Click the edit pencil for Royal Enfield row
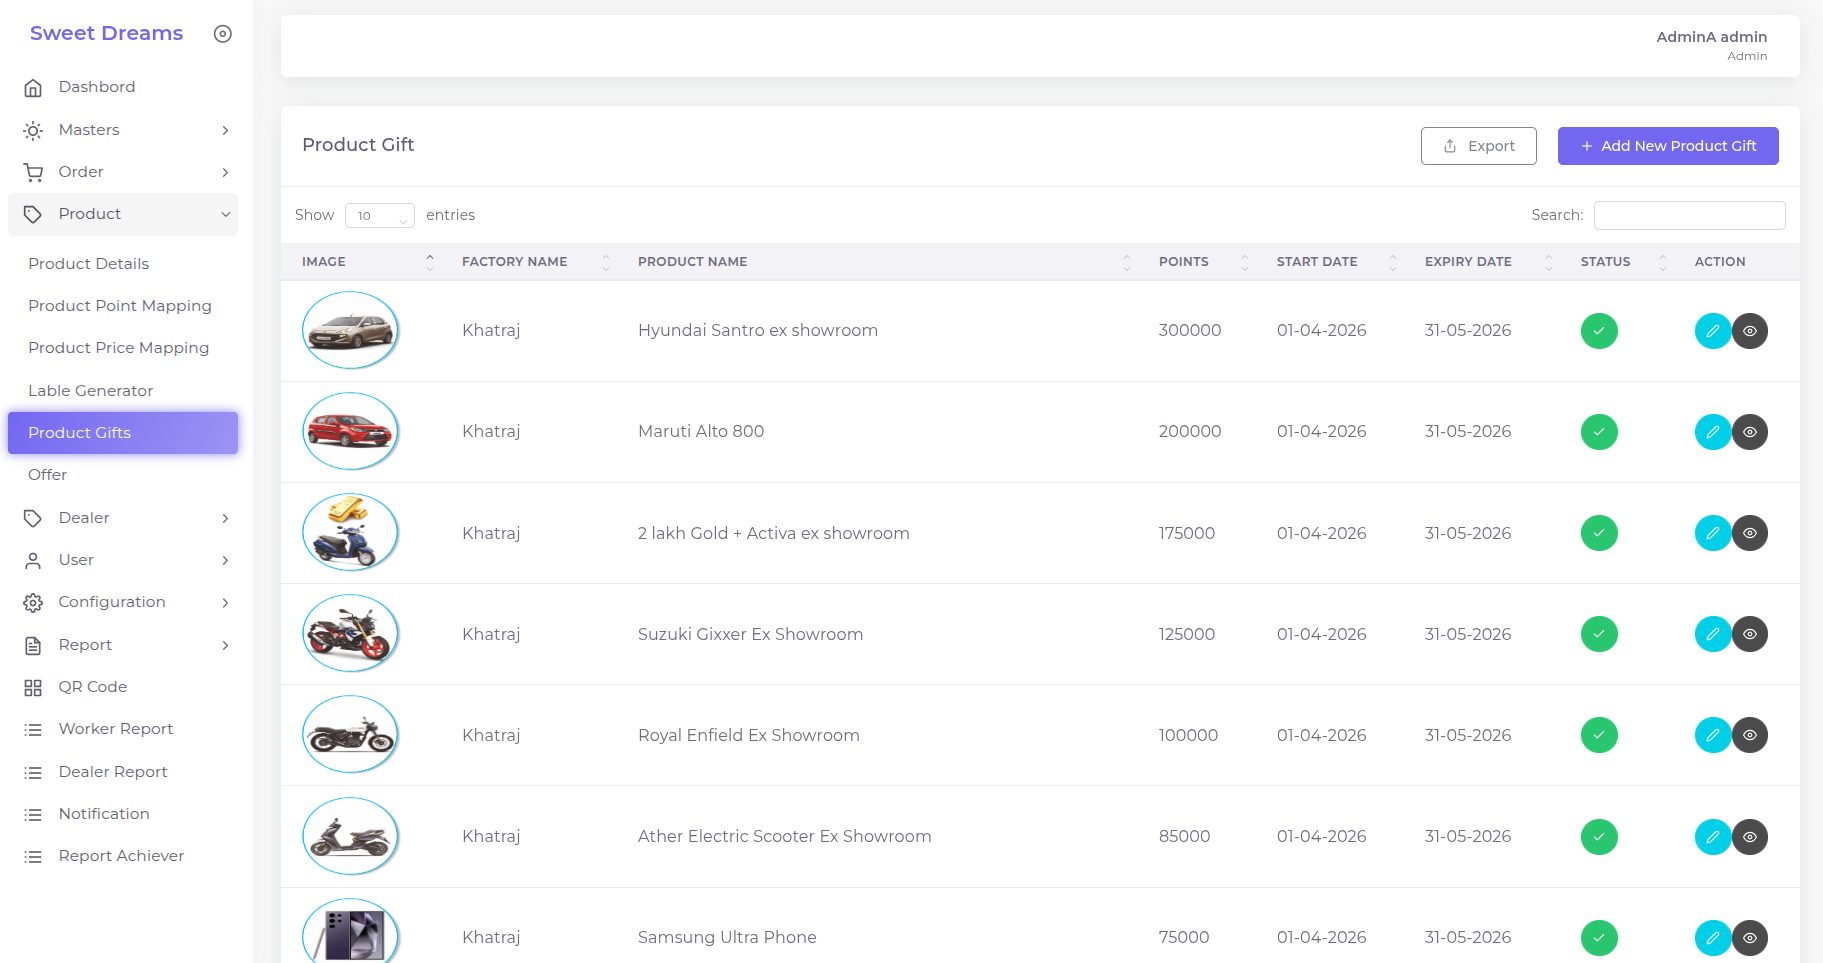Viewport: 1823px width, 963px height. (x=1712, y=735)
